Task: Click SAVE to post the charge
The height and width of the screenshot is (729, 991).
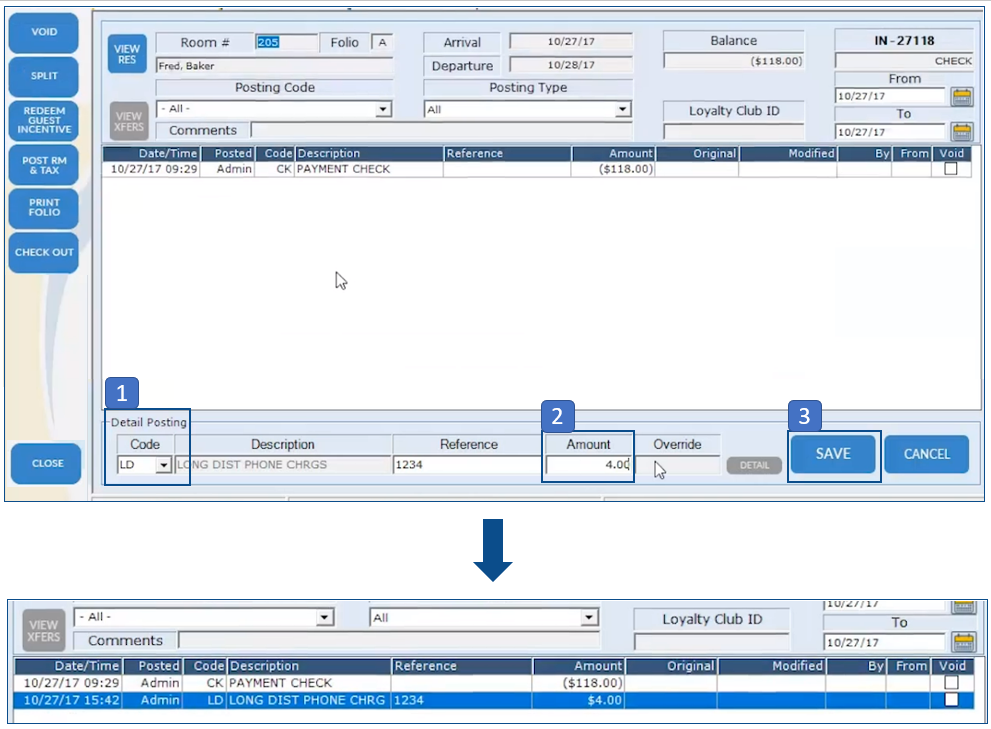Action: [833, 454]
